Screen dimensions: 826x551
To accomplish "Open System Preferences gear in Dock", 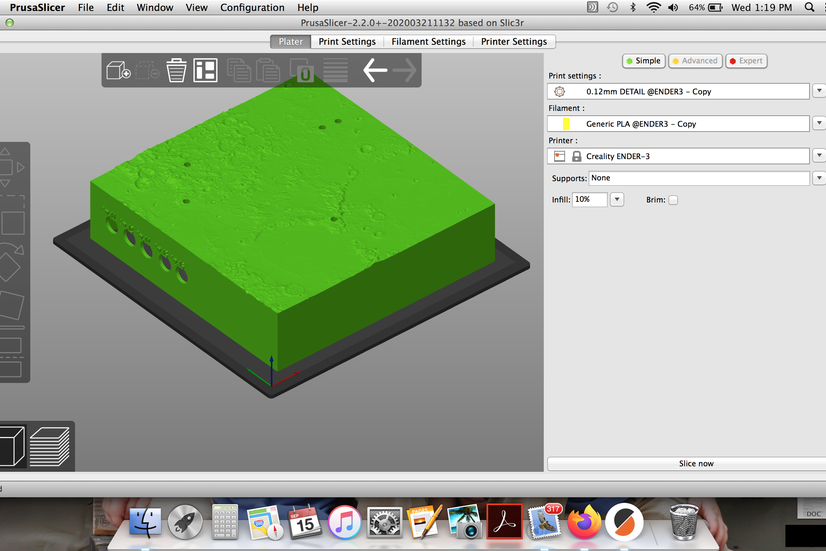I will pos(385,522).
